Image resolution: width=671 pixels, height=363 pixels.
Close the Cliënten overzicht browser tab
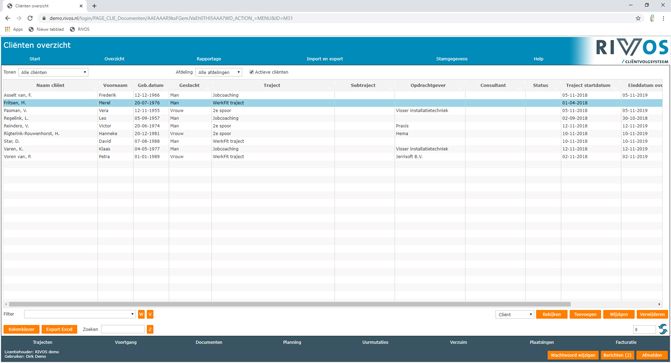(x=81, y=6)
